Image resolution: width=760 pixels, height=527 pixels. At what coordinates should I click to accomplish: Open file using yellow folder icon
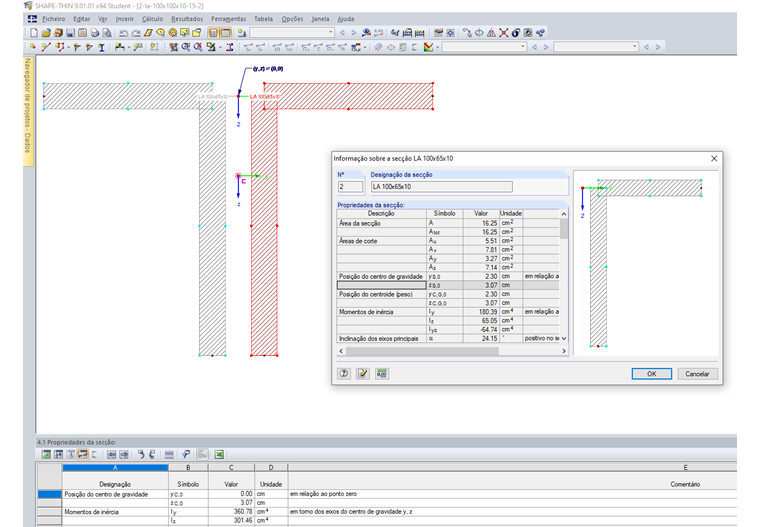pyautogui.click(x=46, y=33)
